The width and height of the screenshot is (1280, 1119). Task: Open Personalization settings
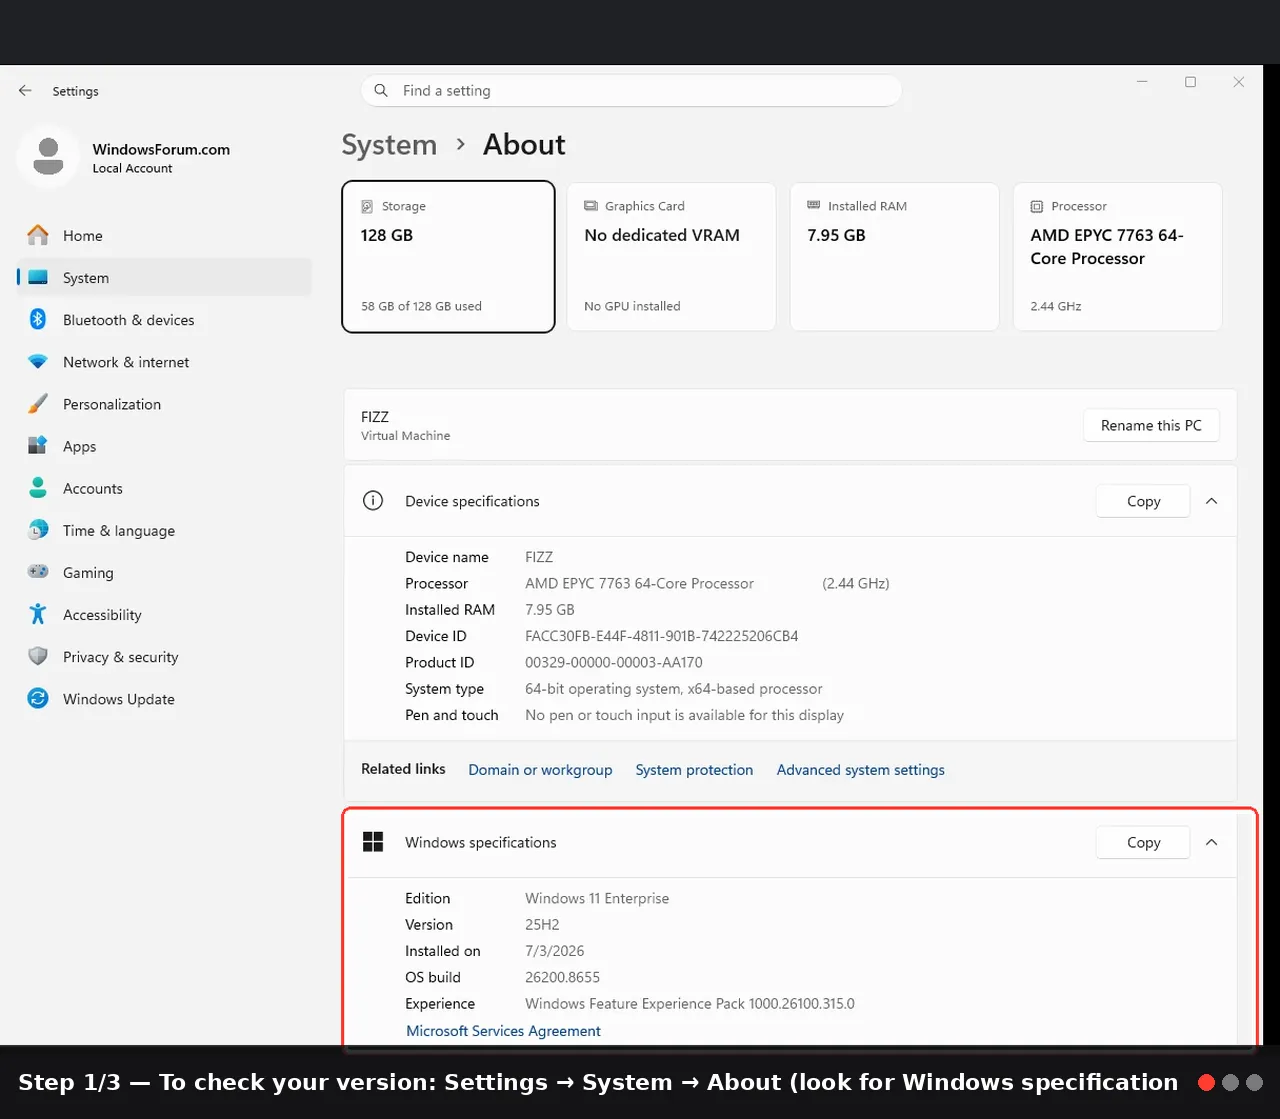coord(164,404)
